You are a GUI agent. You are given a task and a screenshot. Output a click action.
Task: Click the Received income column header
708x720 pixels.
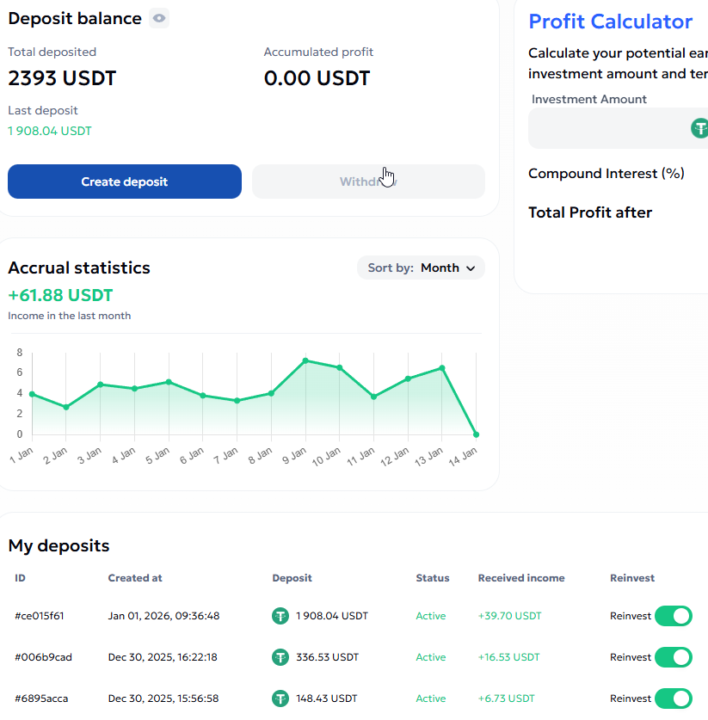click(521, 578)
